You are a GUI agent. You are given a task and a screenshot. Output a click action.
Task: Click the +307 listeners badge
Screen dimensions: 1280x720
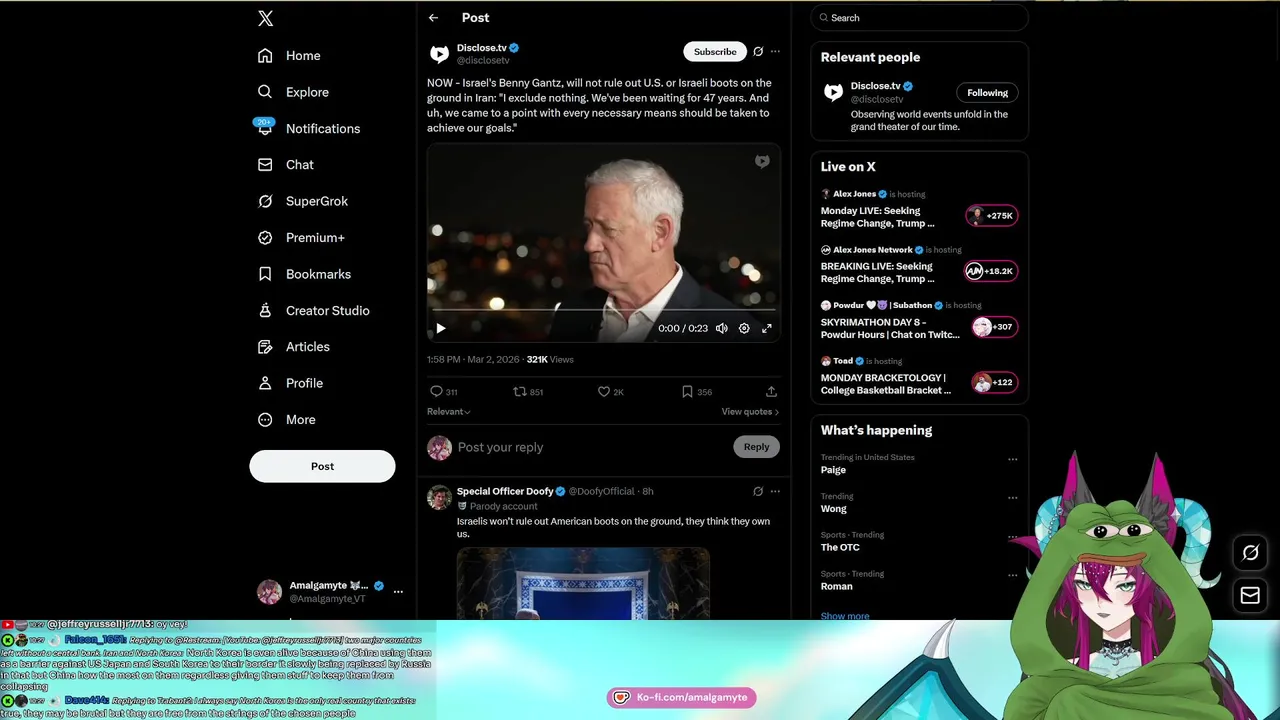tap(994, 327)
